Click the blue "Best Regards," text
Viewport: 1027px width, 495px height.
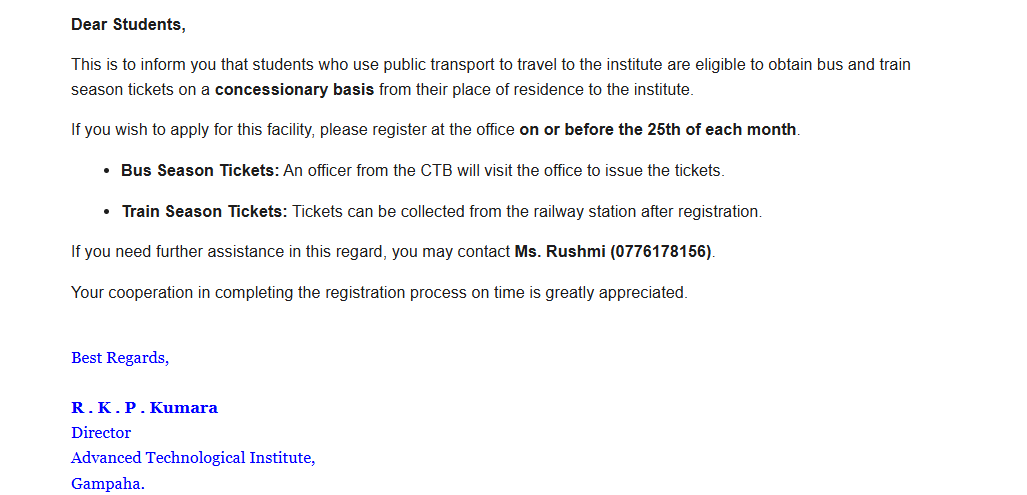(x=120, y=357)
